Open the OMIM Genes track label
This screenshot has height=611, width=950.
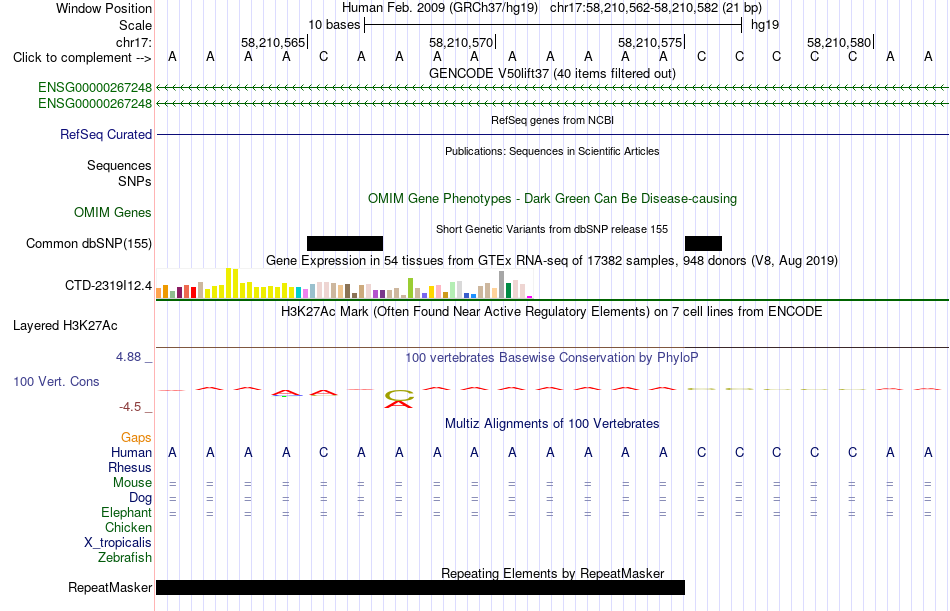113,213
